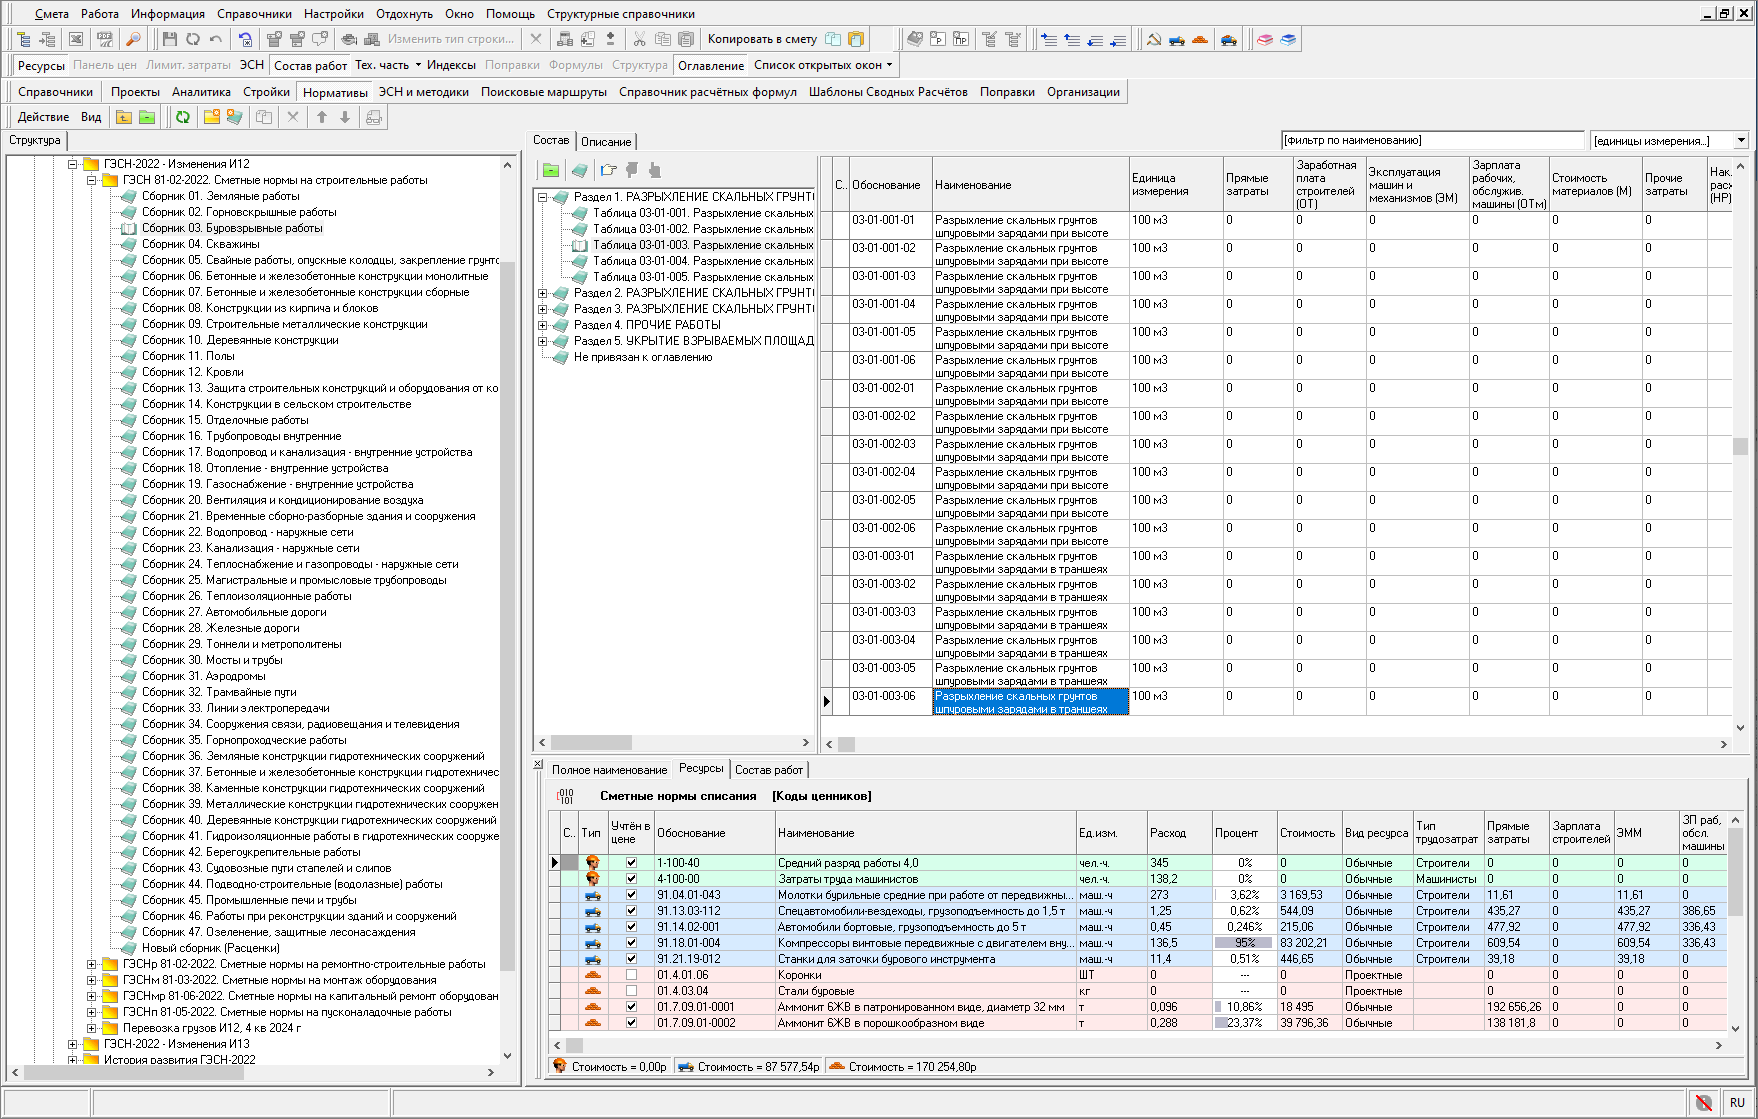Switch to the Состав работ bottom tab
This screenshot has height=1119, width=1758.
(768, 770)
